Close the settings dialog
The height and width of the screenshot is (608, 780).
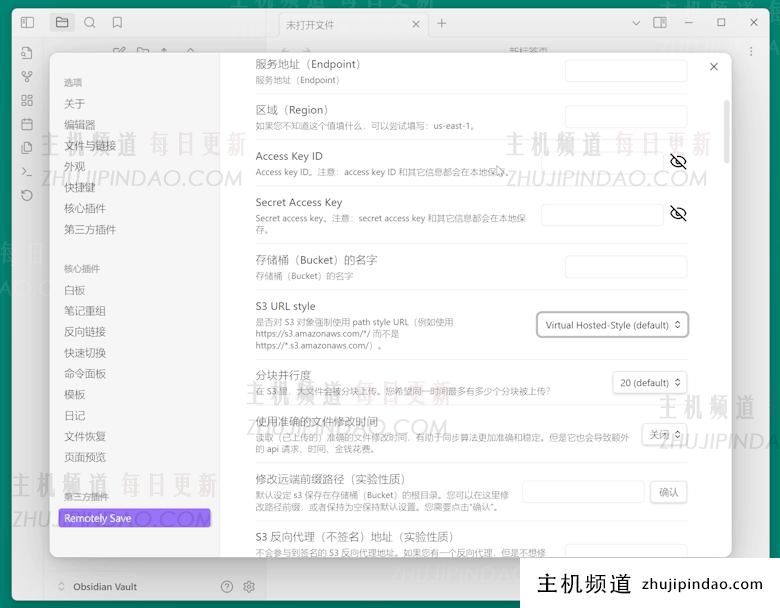pyautogui.click(x=714, y=67)
